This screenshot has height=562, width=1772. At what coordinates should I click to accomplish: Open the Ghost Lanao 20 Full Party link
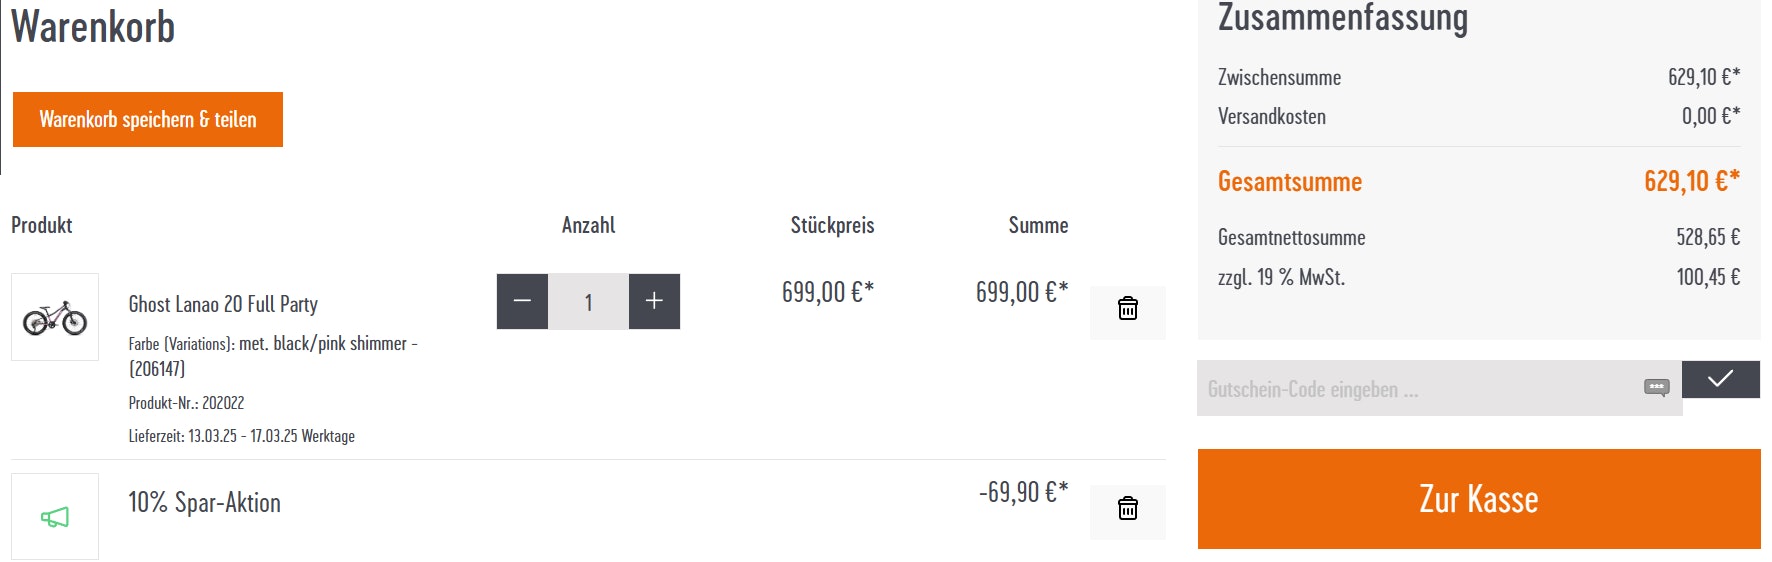point(223,304)
